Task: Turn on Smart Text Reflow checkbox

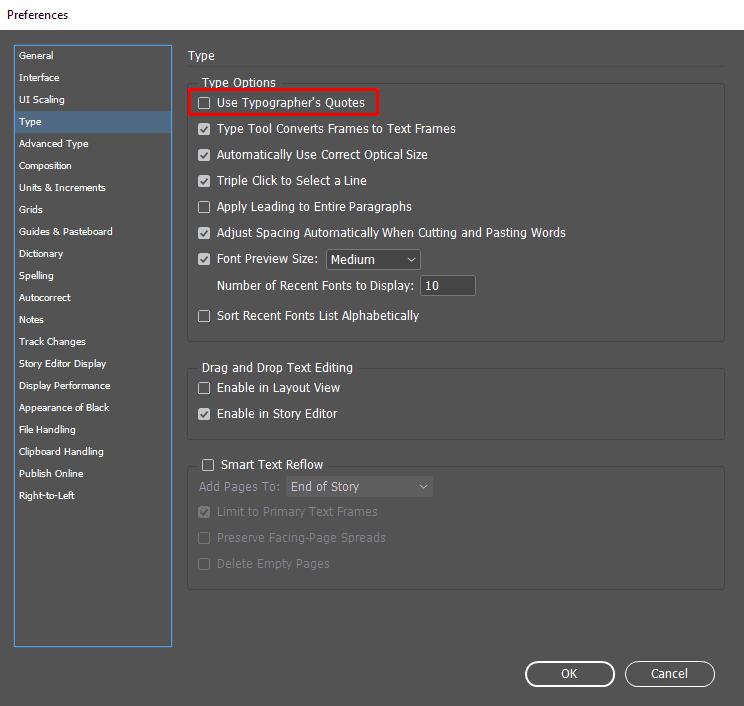Action: [208, 465]
